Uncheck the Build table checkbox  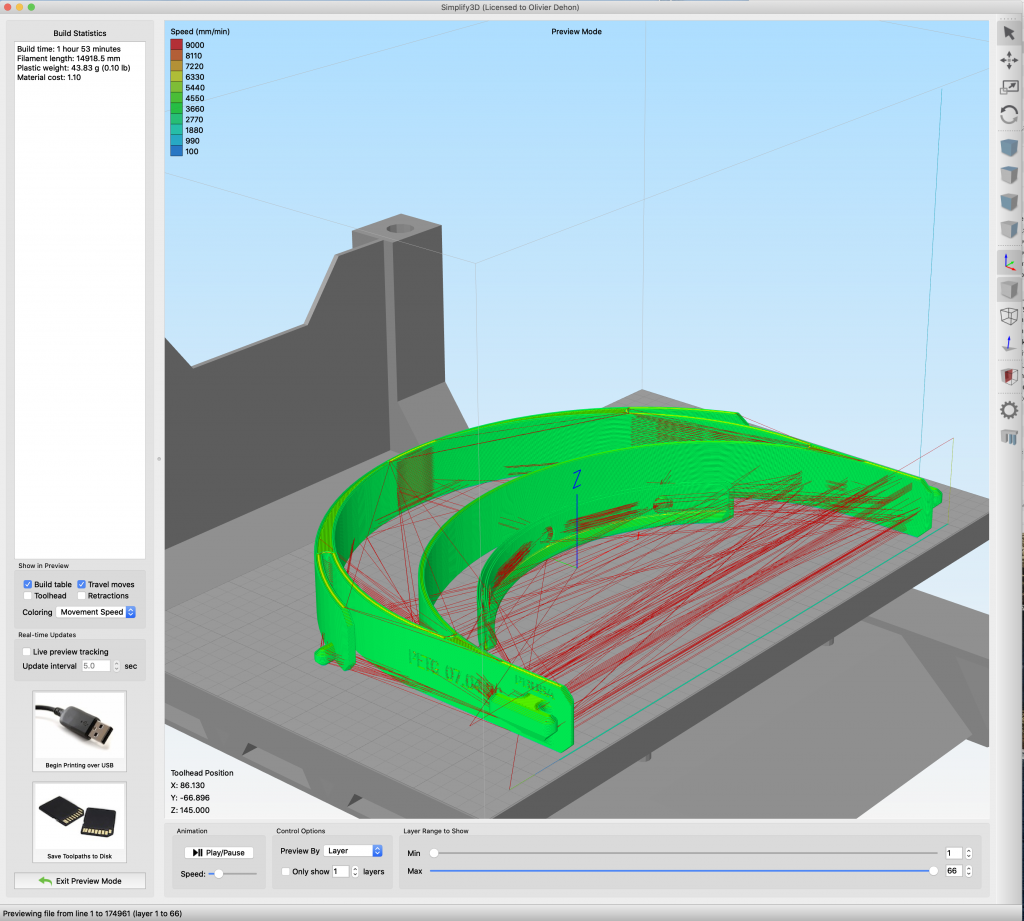pos(28,584)
